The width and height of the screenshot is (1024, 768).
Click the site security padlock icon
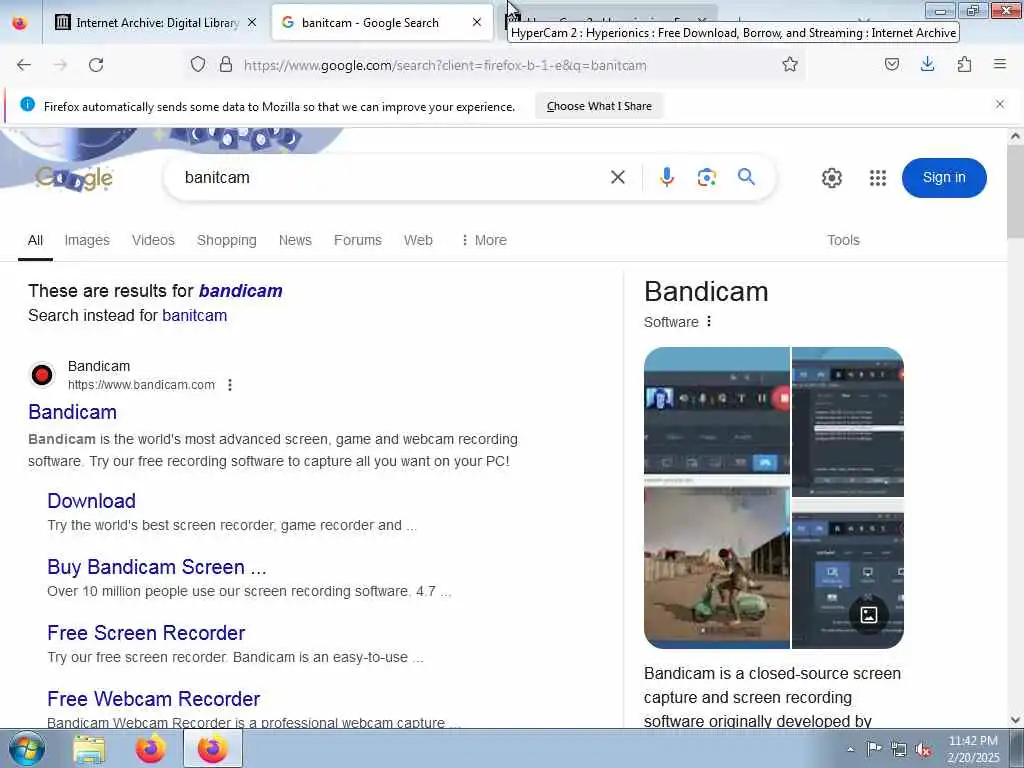(226, 64)
